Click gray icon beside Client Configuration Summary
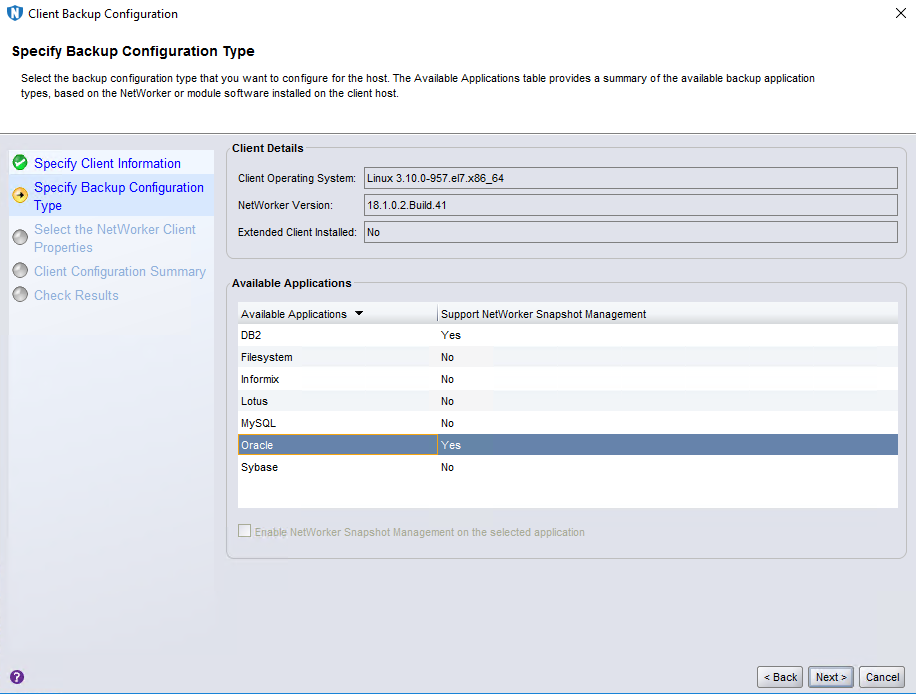Screen dimensions: 916x694 click(20, 271)
